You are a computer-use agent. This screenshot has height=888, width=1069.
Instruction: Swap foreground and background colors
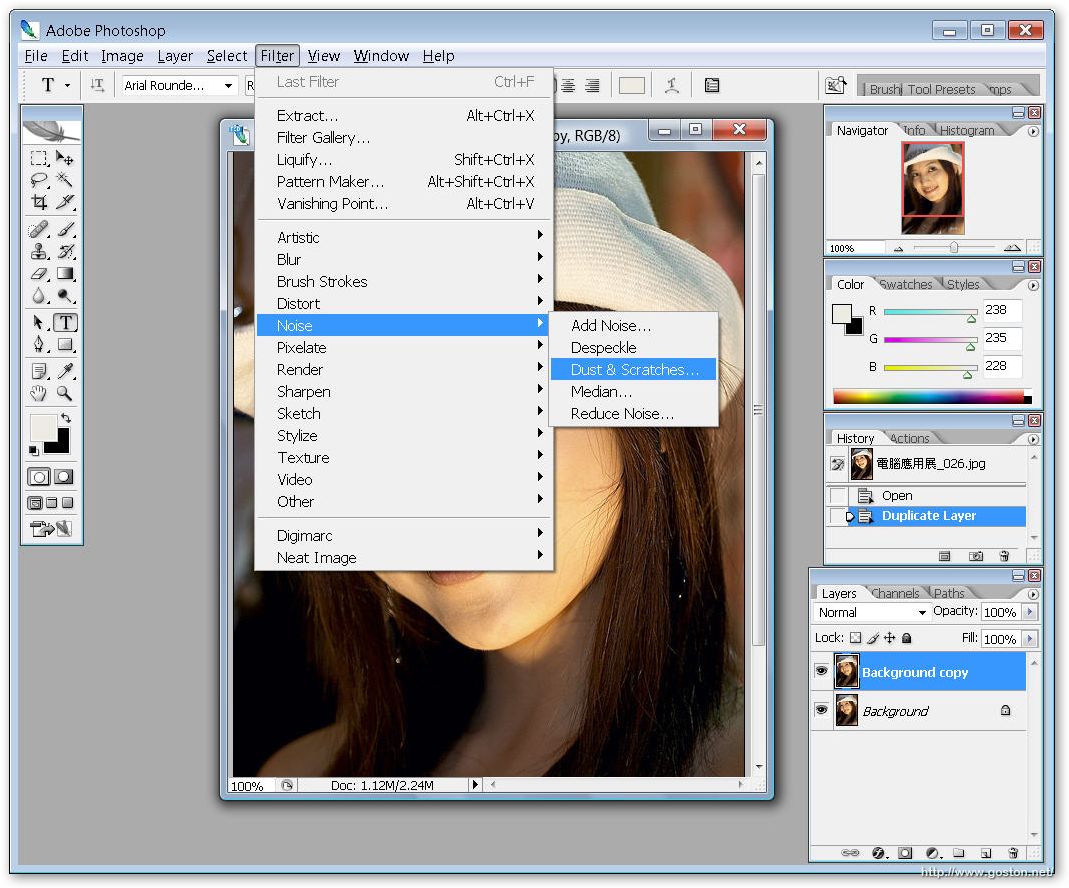[x=65, y=418]
